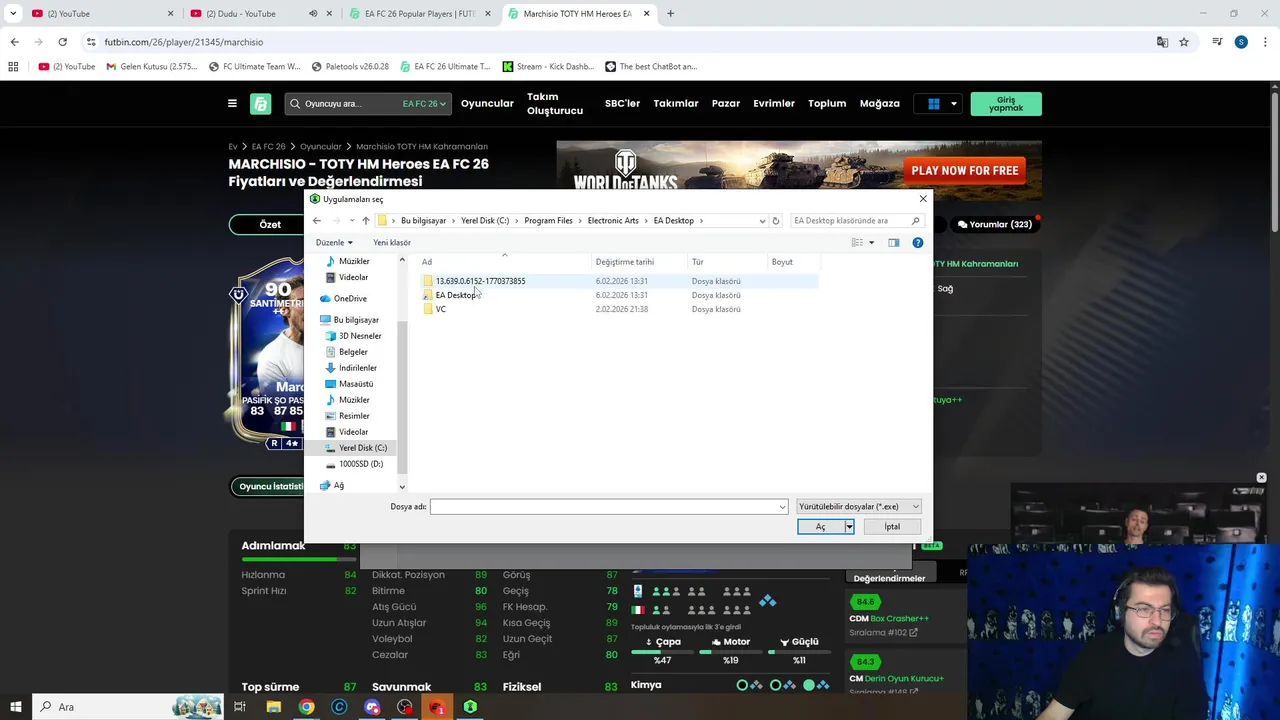
Task: Click Electronic Arts in the breadcrumb path
Action: coord(613,221)
